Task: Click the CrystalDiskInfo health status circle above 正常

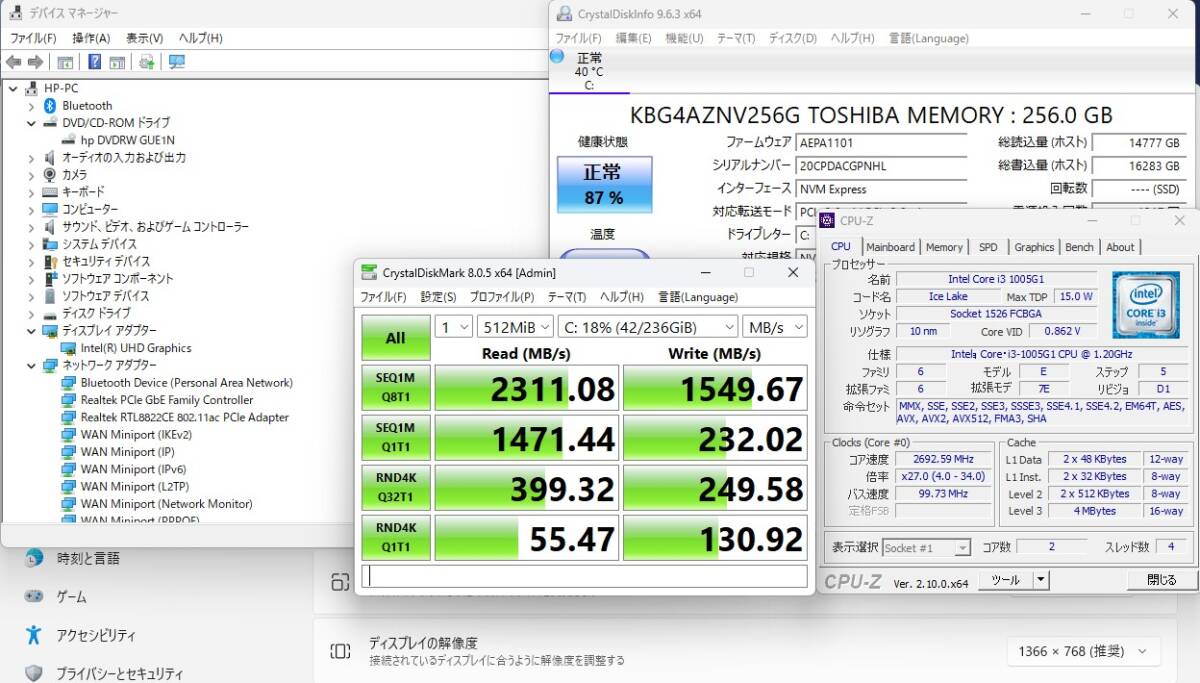Action: (557, 55)
